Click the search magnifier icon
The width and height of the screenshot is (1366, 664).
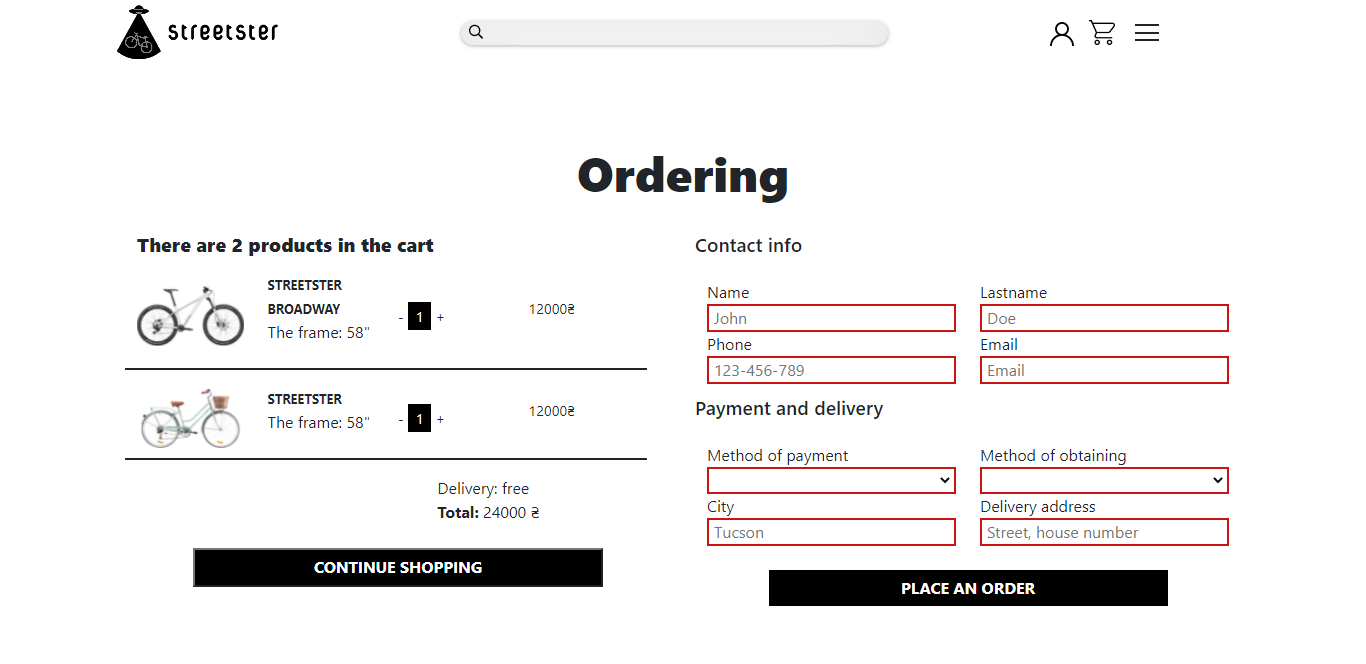click(476, 32)
